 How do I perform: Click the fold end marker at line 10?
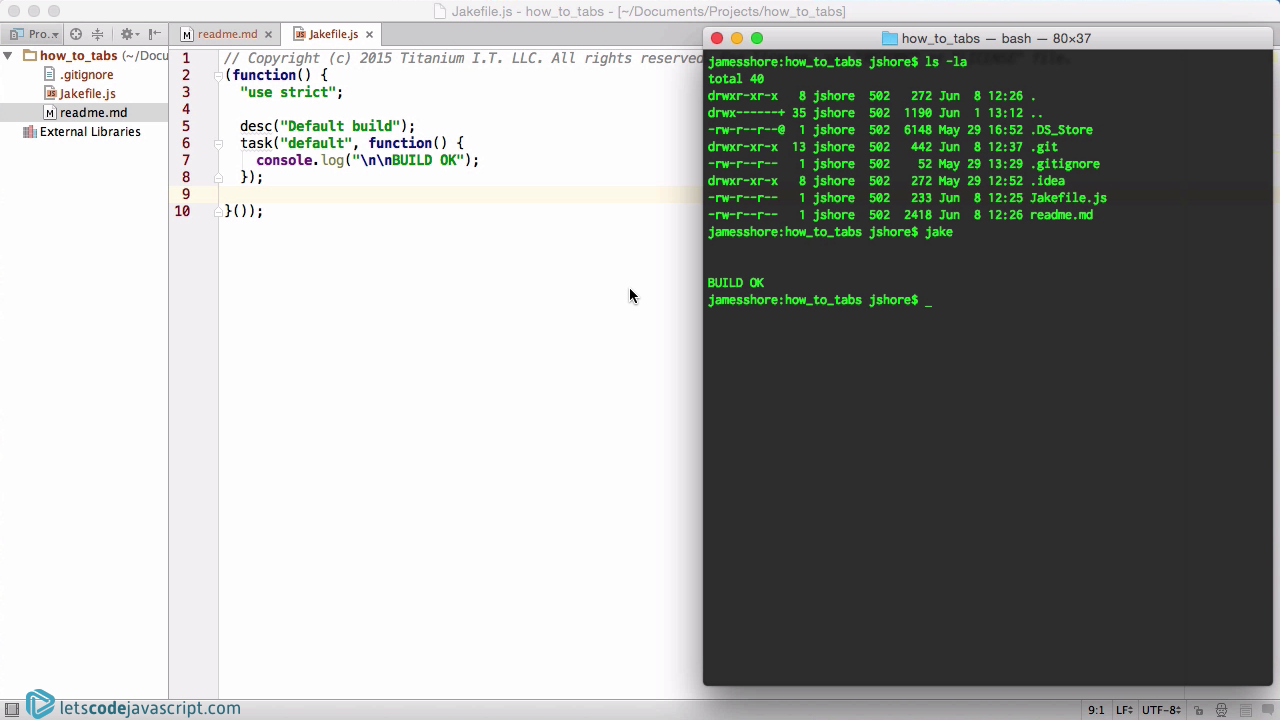coord(218,211)
